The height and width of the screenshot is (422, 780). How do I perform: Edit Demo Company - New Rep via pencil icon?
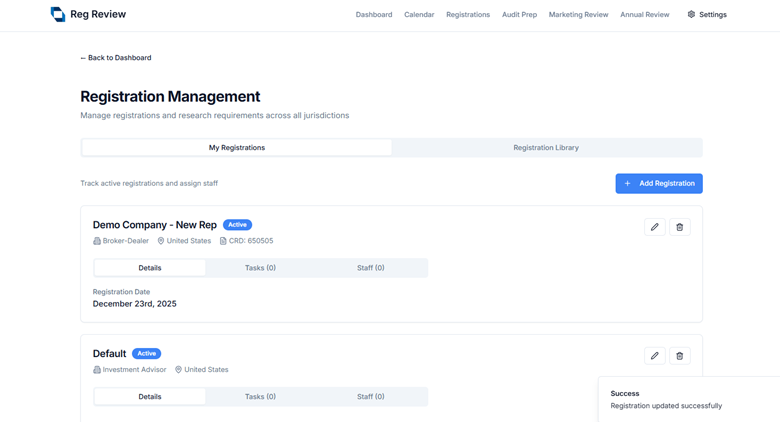coord(655,227)
